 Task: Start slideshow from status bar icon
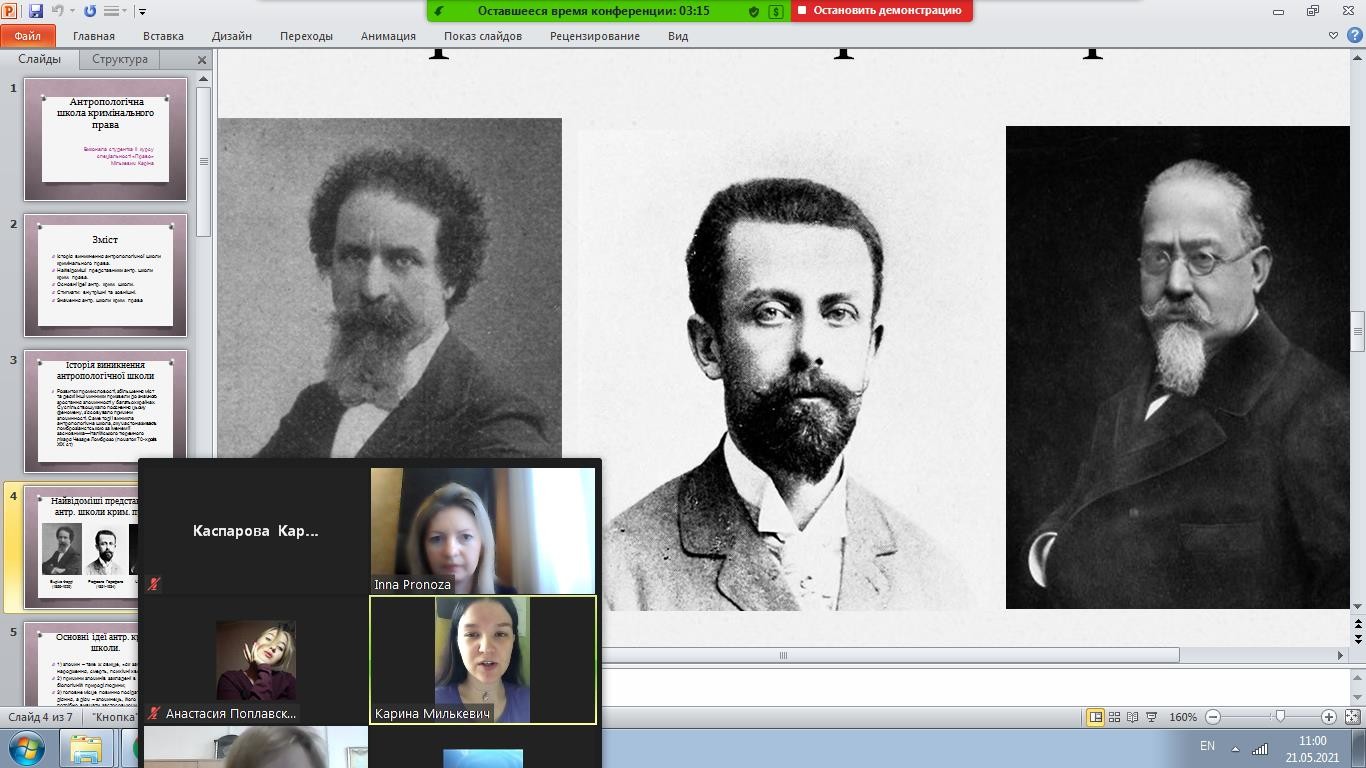pos(1151,717)
